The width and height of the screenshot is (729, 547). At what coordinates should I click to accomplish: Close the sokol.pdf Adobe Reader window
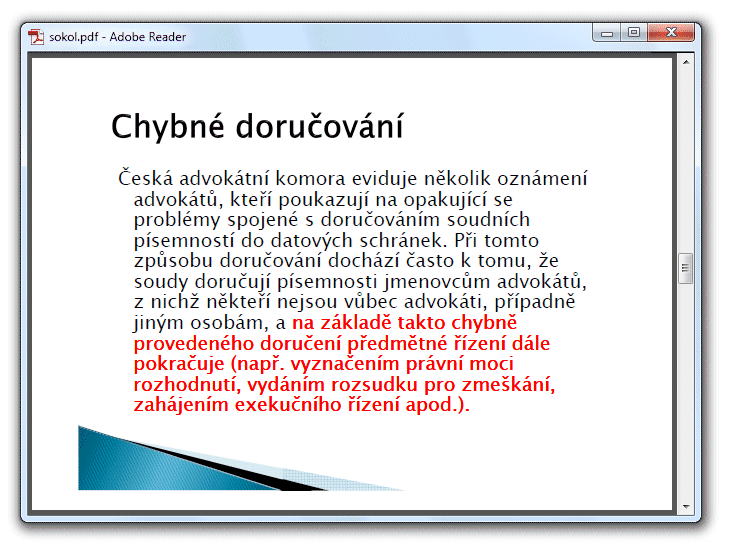671,33
